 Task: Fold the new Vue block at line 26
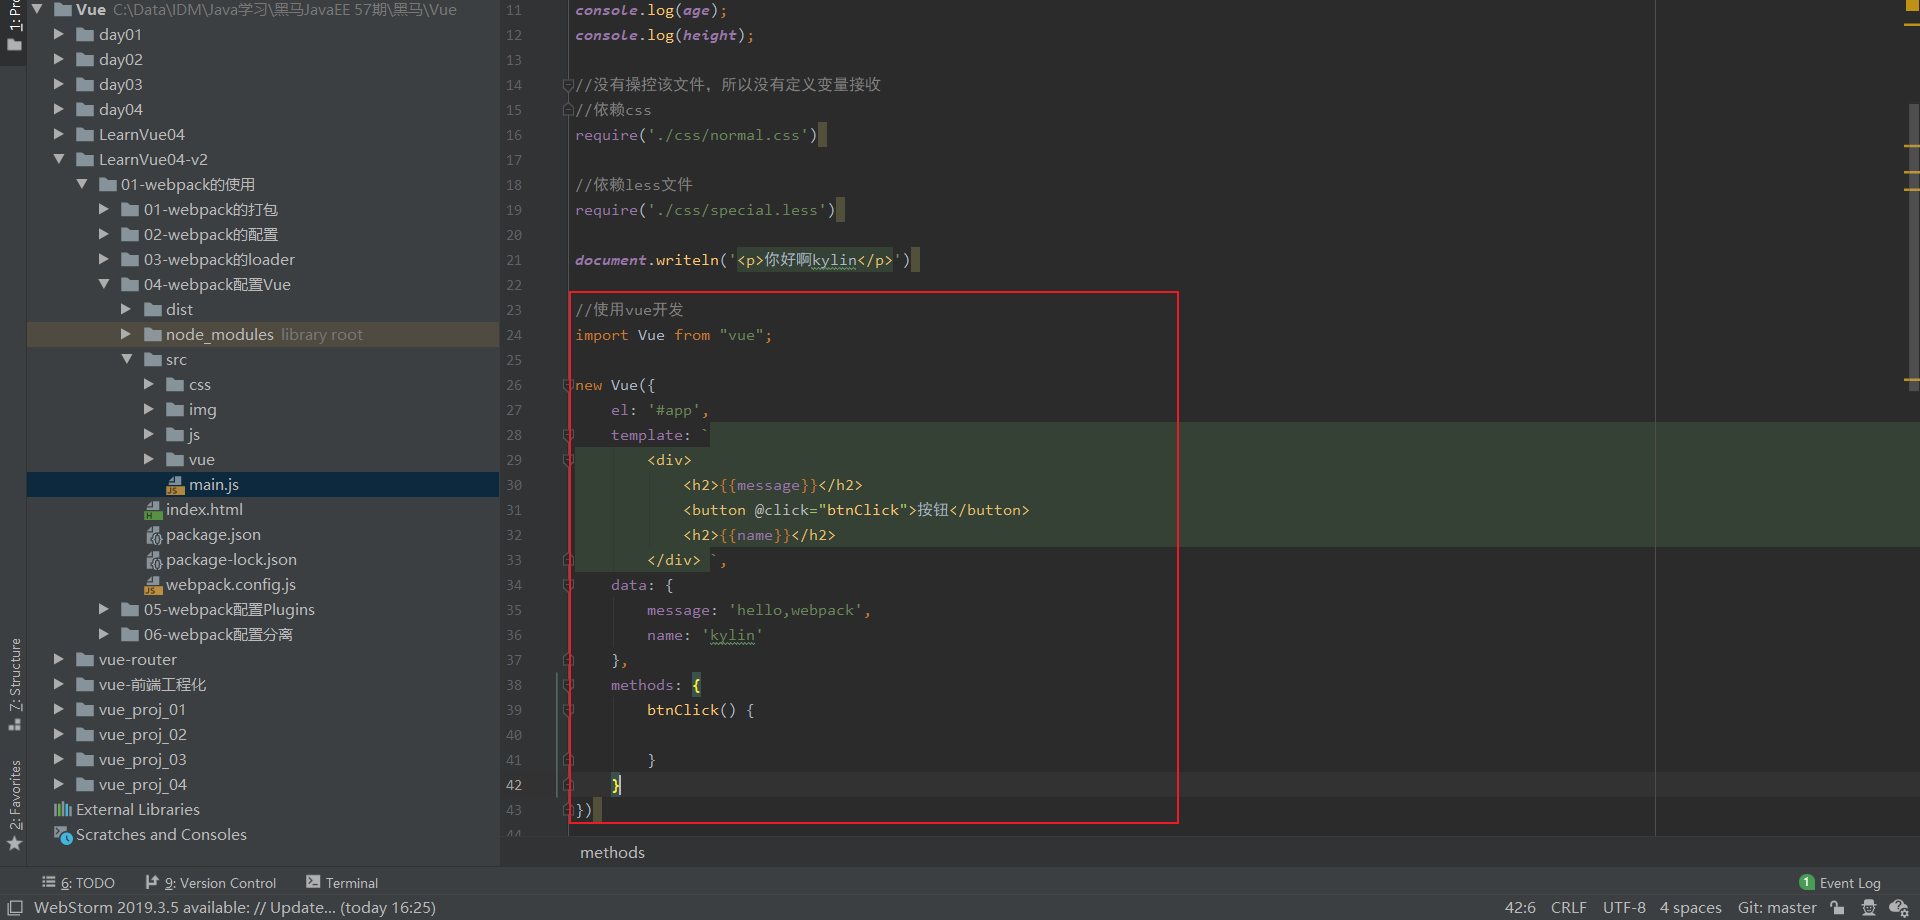click(x=568, y=385)
